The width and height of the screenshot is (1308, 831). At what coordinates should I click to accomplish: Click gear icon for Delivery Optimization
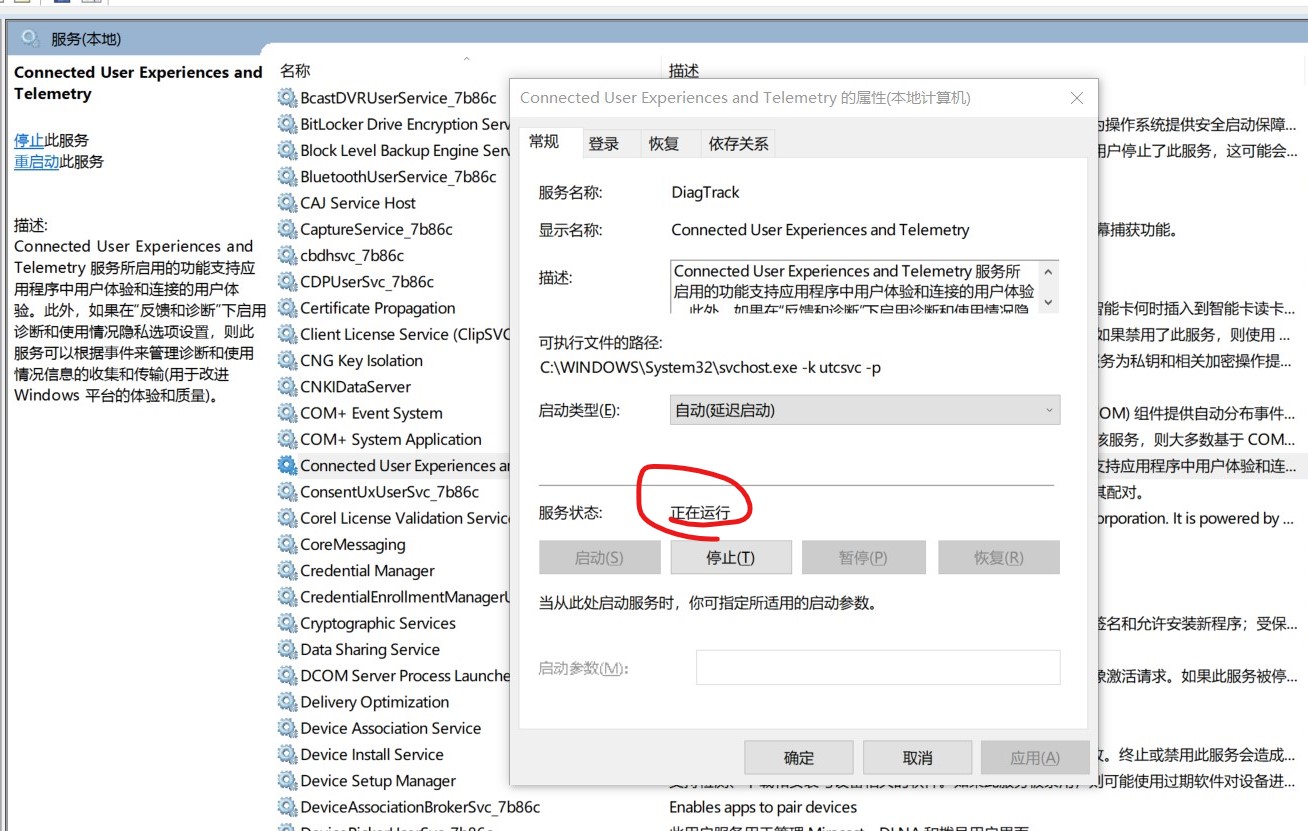[287, 702]
